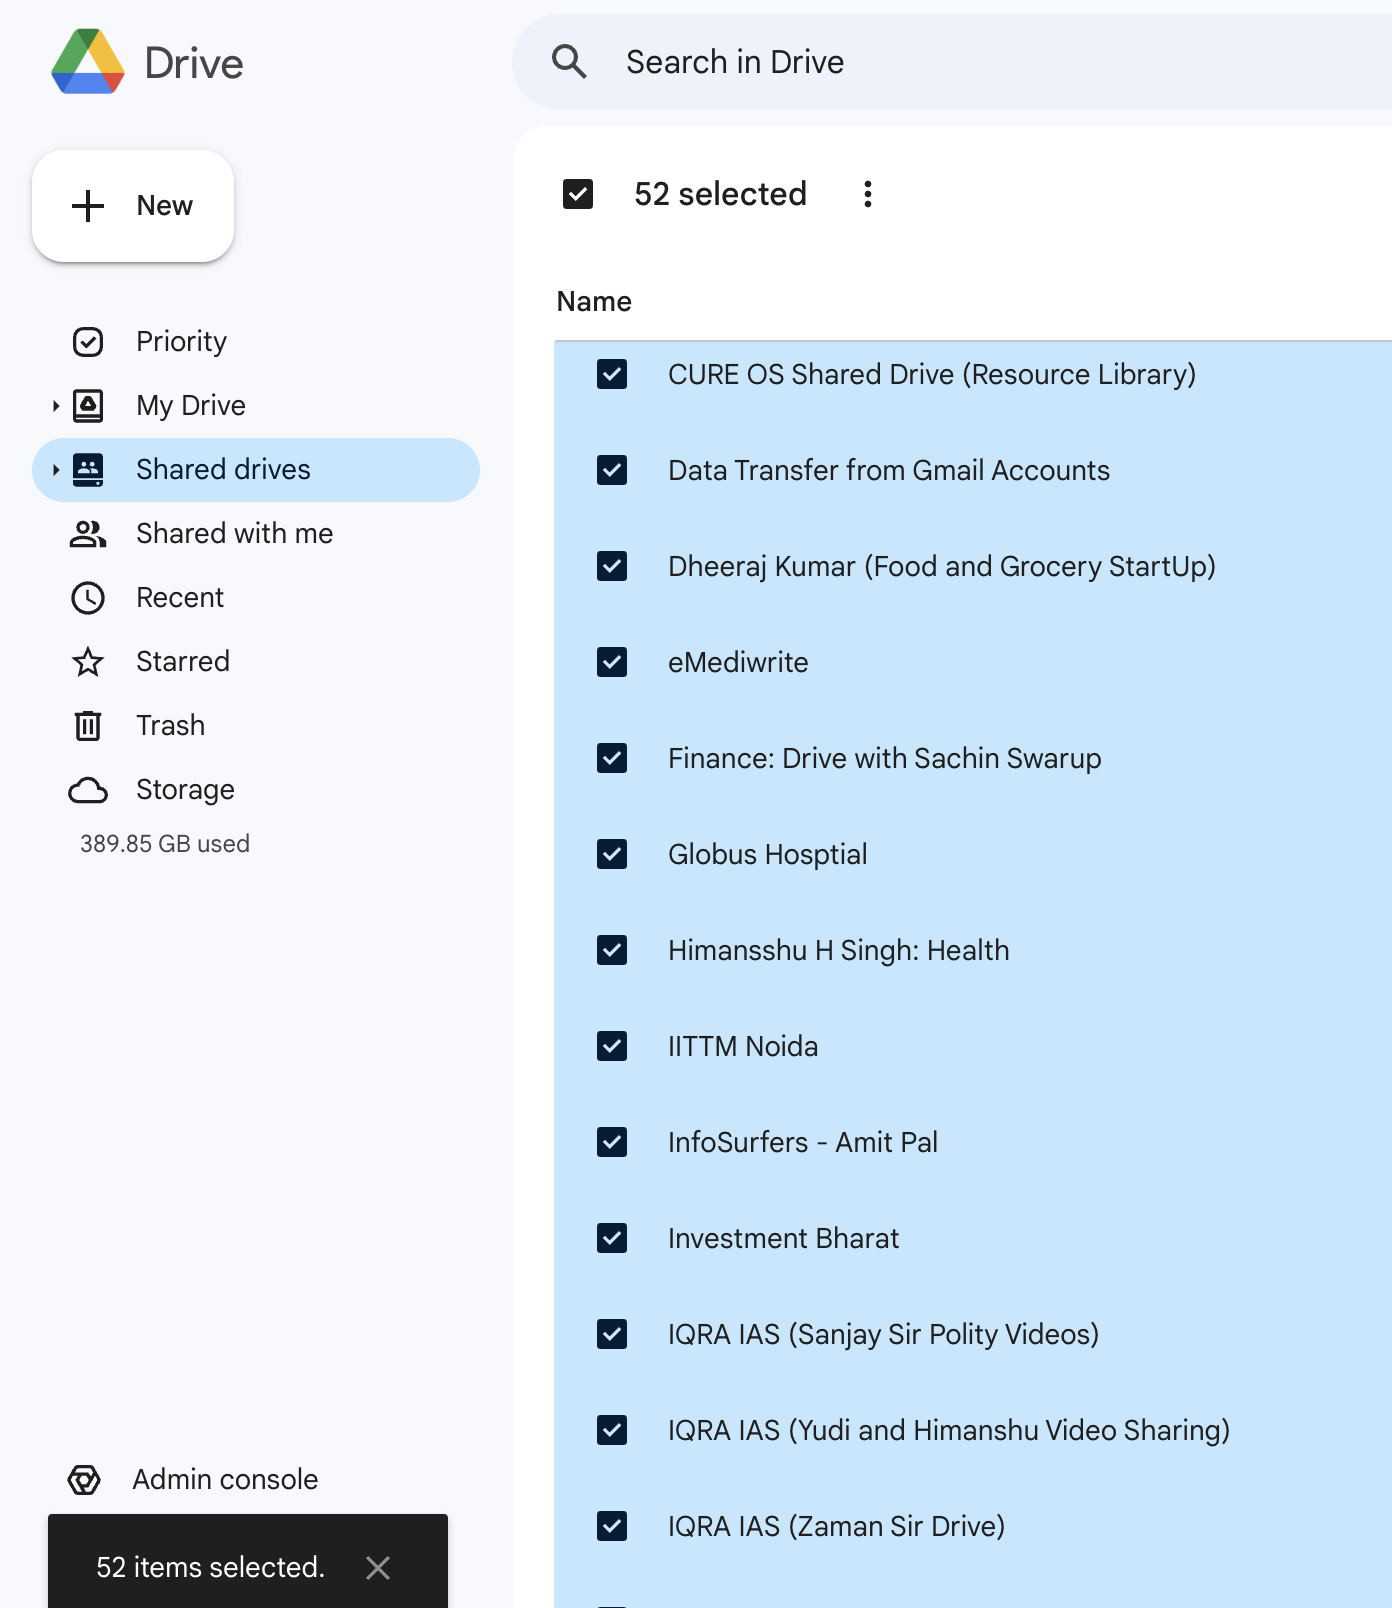Uncheck the Globus Hosptial checkbox
The height and width of the screenshot is (1608, 1392).
(612, 854)
